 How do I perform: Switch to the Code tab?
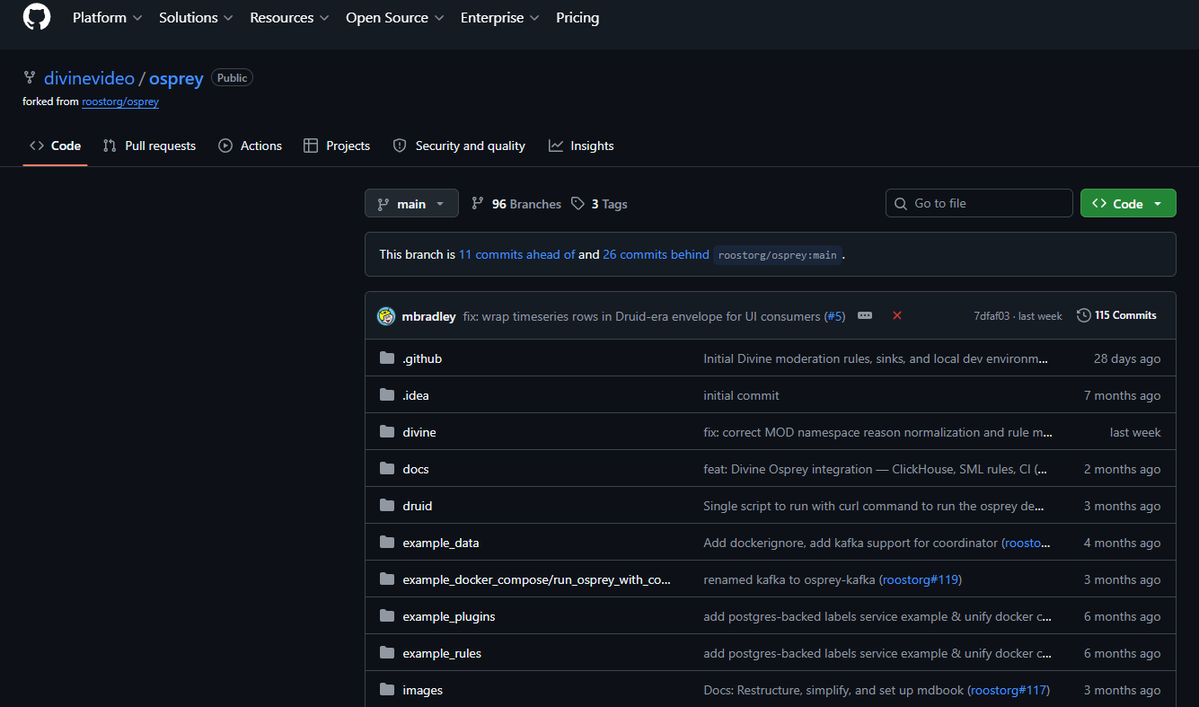(55, 145)
